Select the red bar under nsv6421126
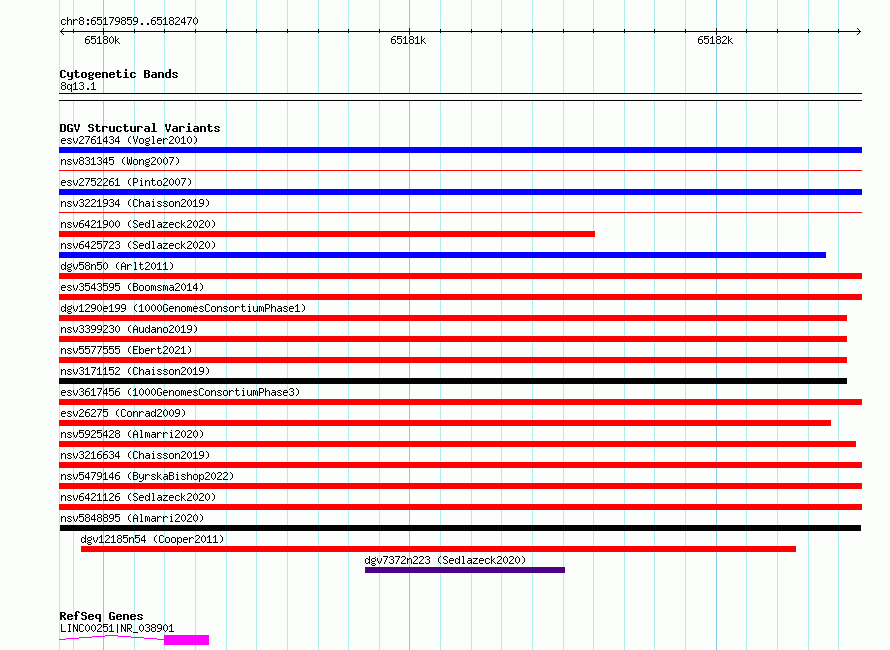This screenshot has height=650, width=890. tap(460, 507)
